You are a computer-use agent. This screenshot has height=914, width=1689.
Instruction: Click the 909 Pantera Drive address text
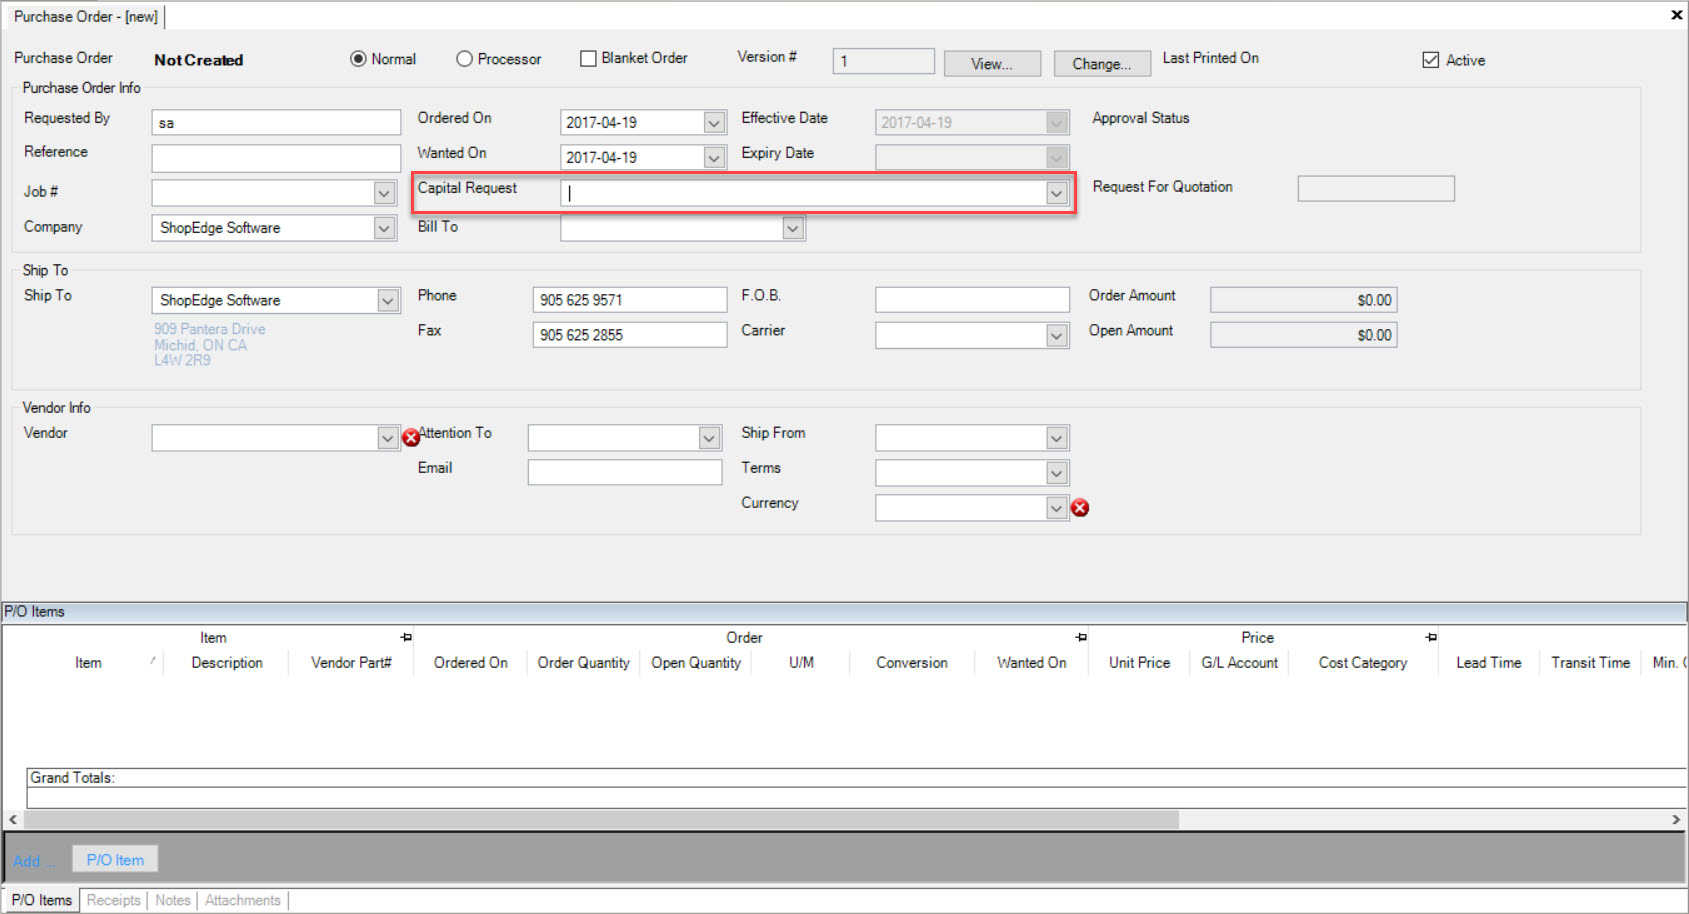(x=209, y=329)
